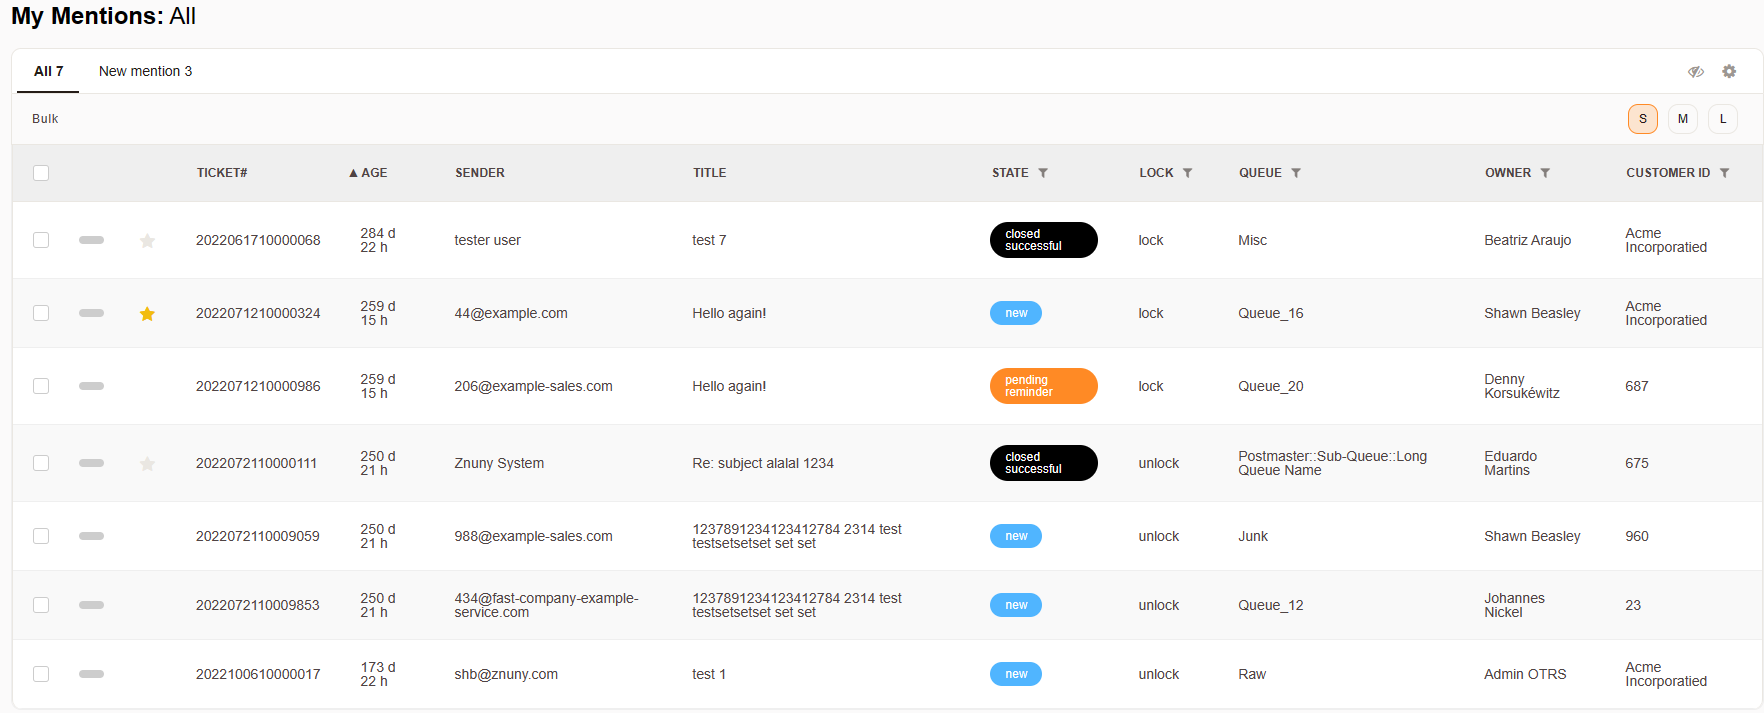
Task: Sort by the Age column header
Action: tap(368, 173)
